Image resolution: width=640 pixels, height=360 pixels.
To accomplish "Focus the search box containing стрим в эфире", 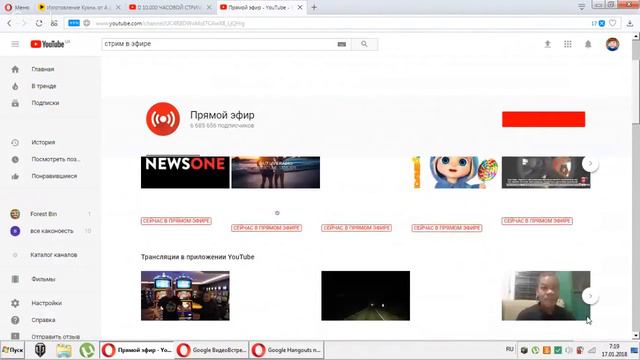I will pos(218,44).
